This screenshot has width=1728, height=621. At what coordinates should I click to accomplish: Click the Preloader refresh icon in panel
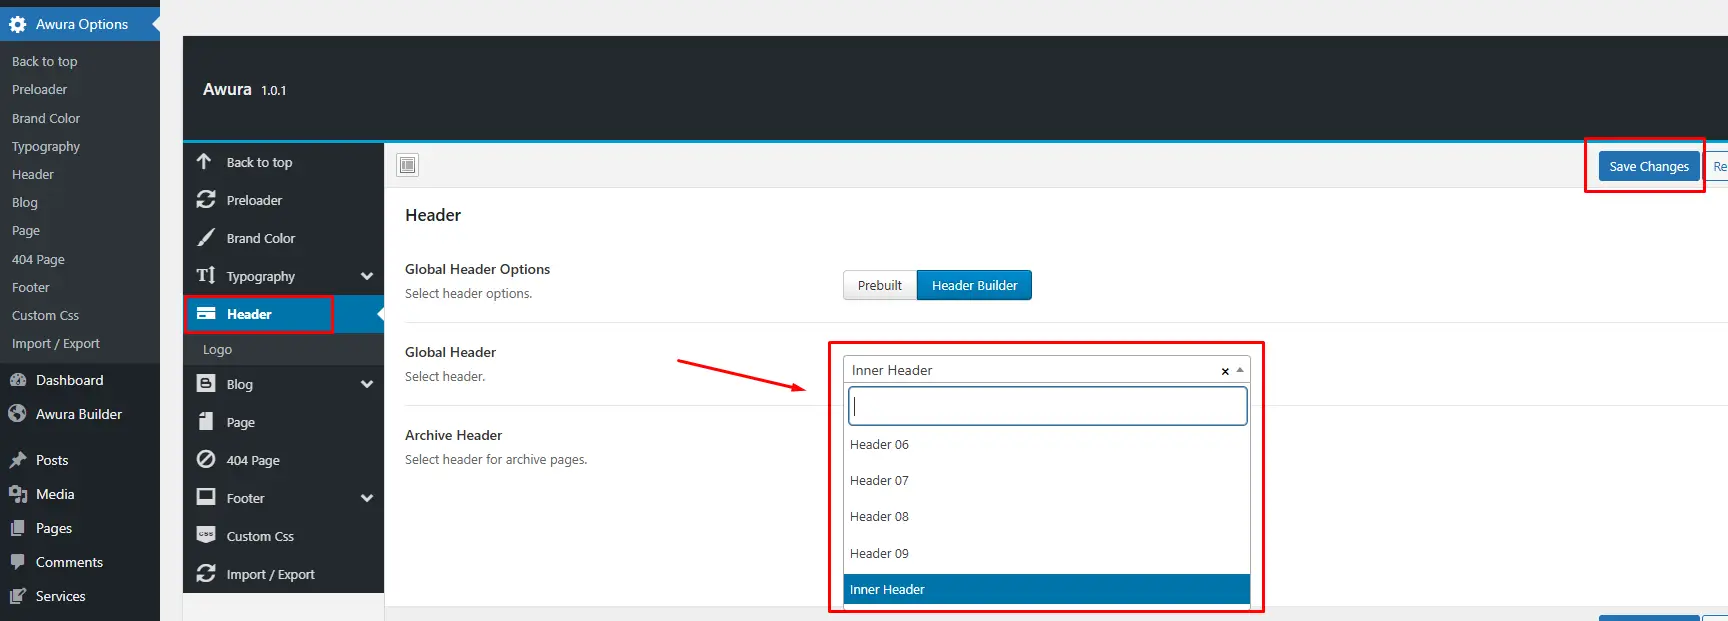206,199
